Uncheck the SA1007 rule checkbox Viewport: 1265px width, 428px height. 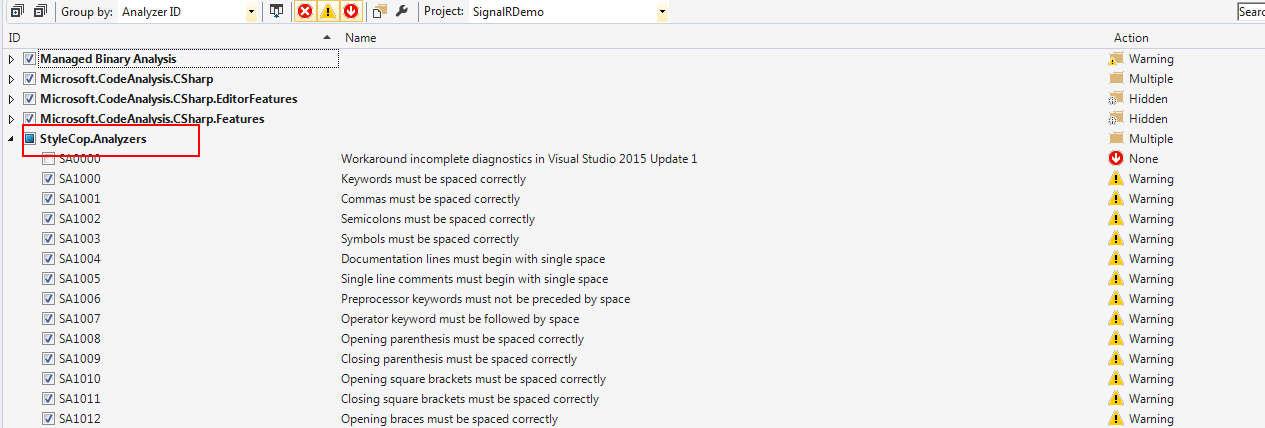click(x=48, y=319)
